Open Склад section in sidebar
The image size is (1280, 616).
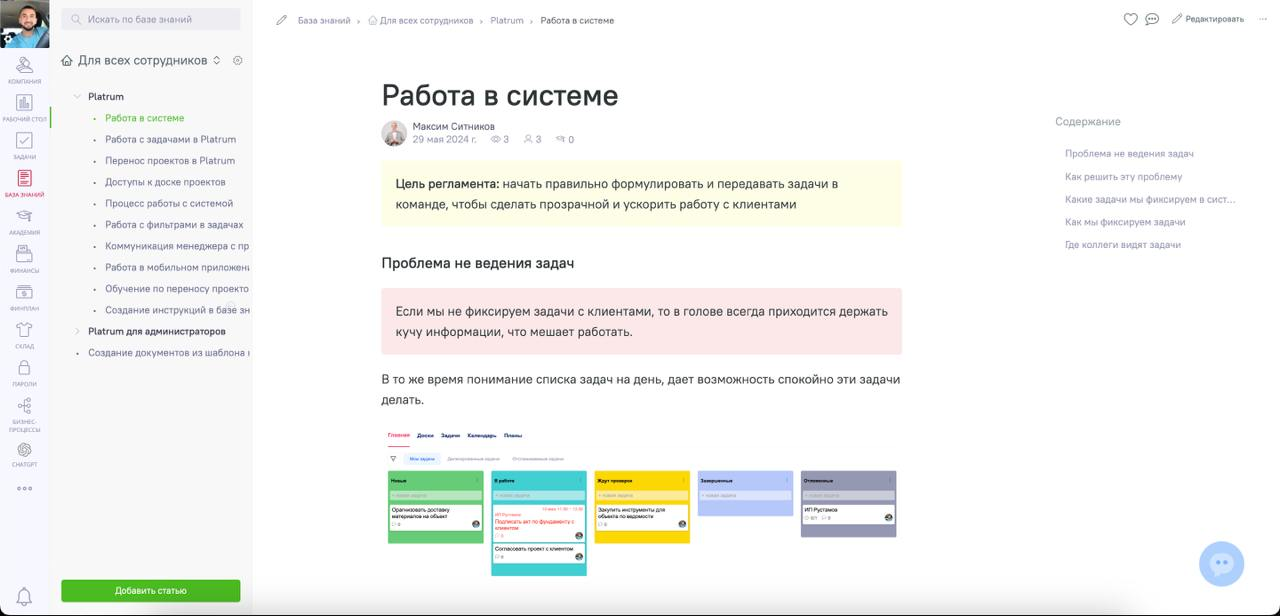(x=25, y=335)
